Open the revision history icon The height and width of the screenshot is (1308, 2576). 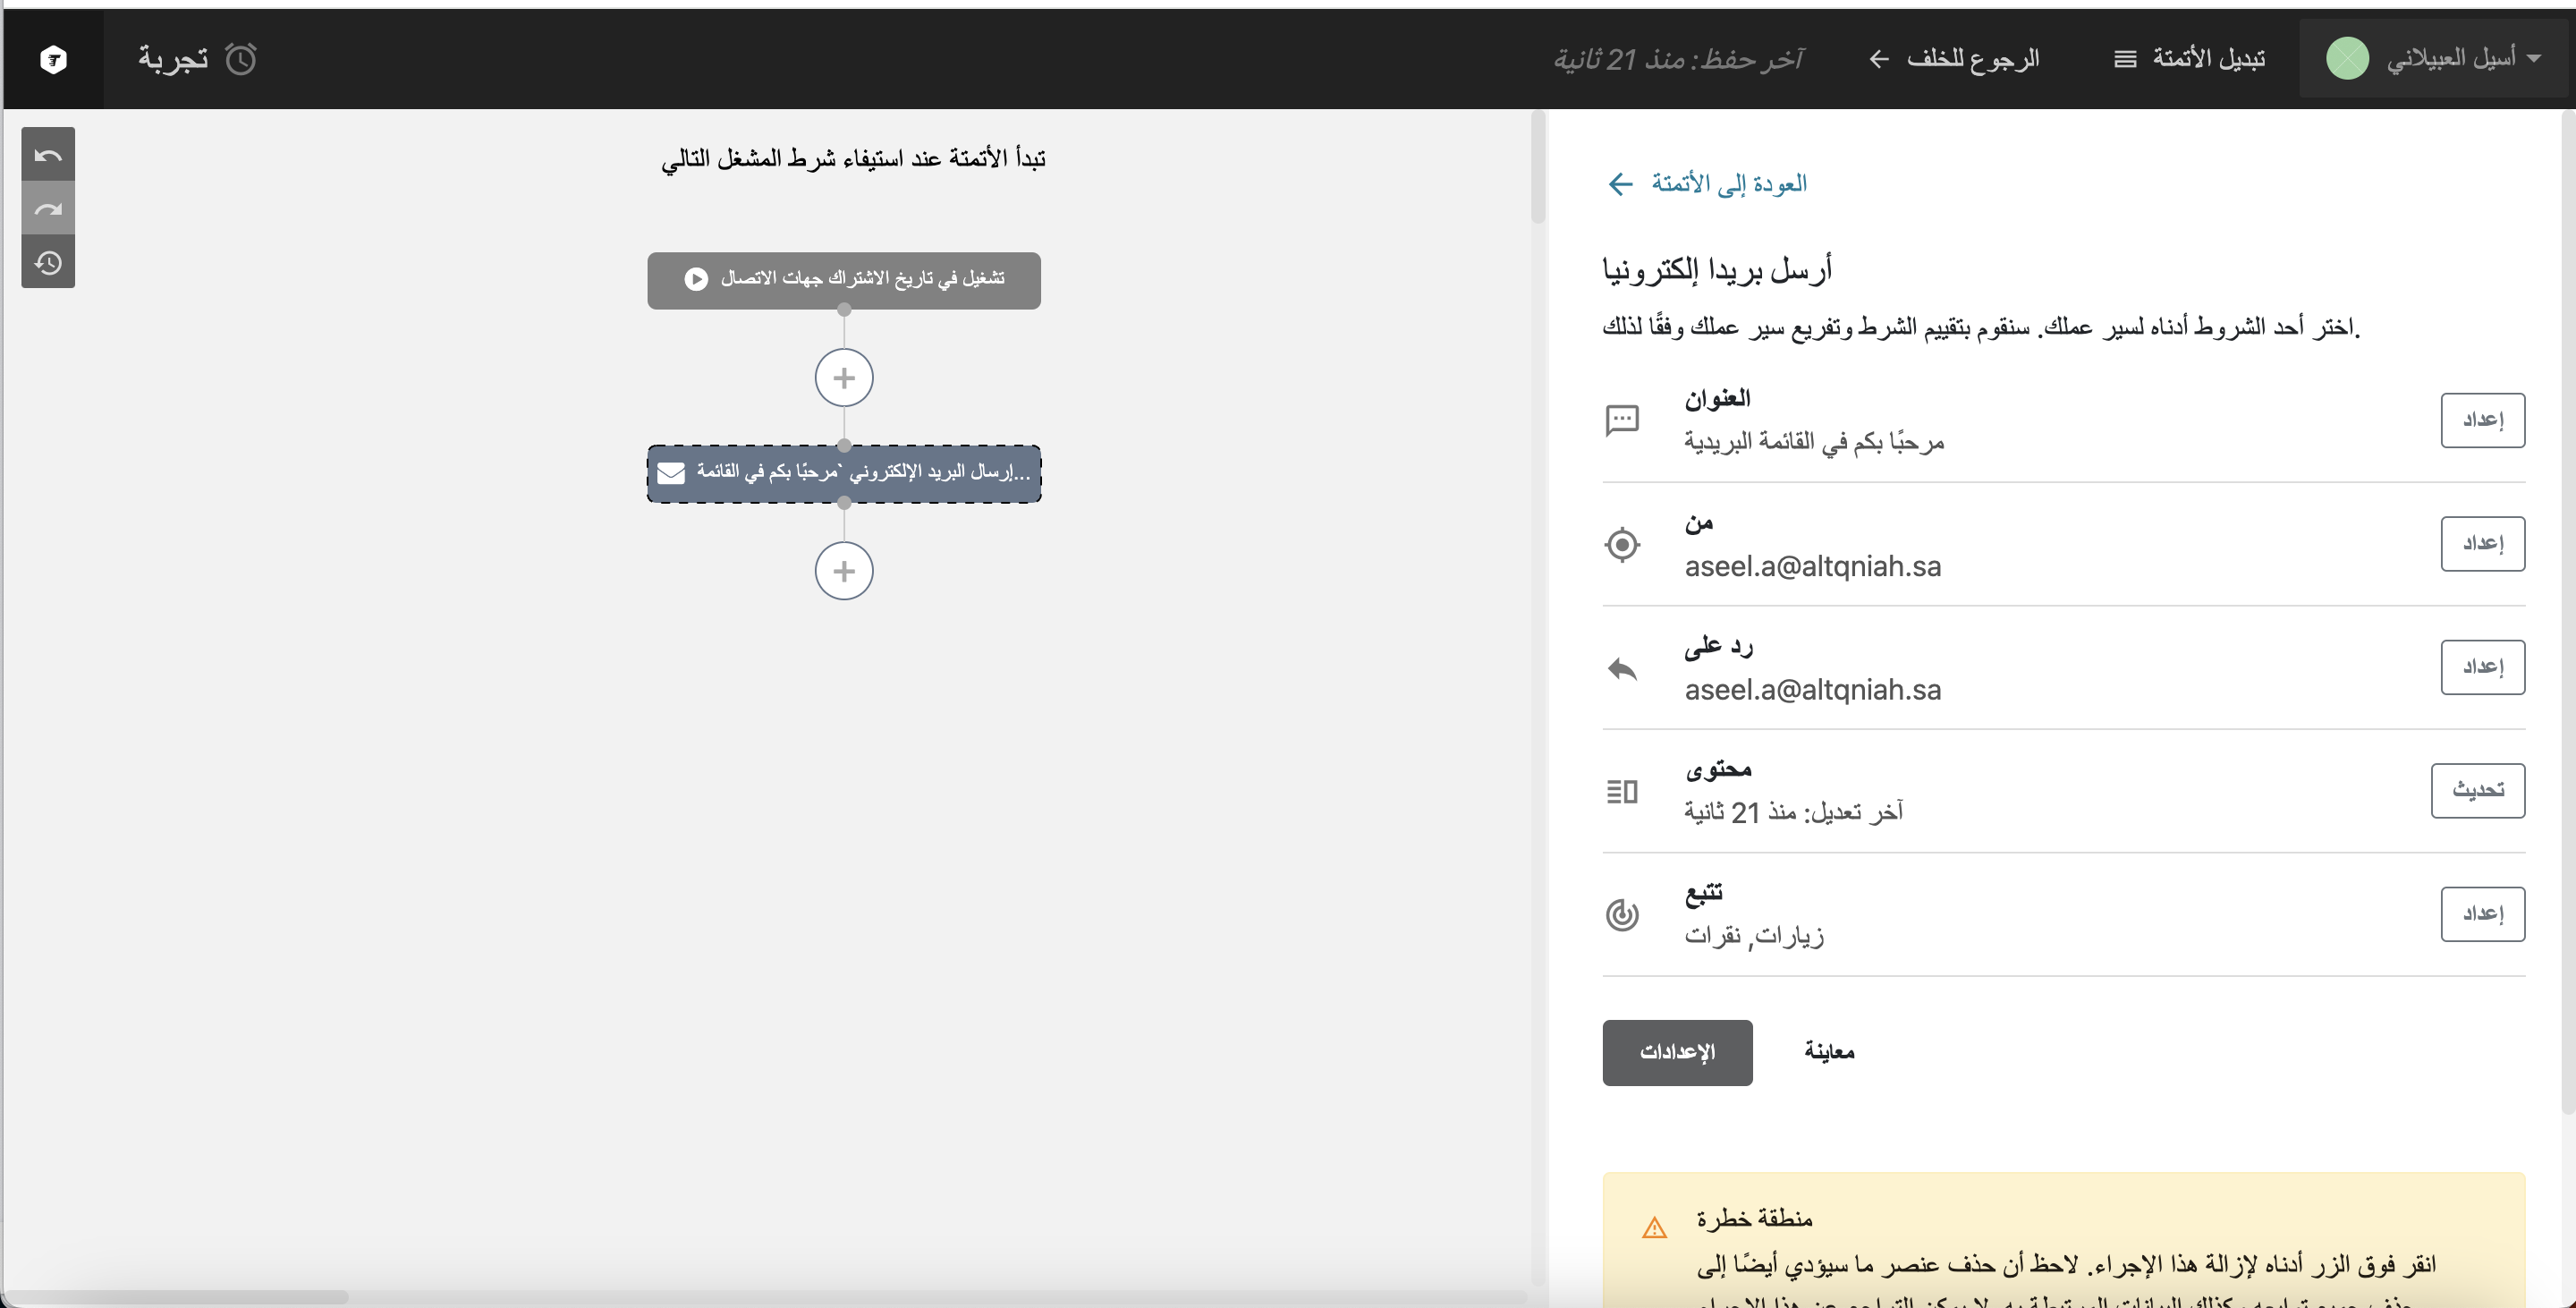pos(48,263)
